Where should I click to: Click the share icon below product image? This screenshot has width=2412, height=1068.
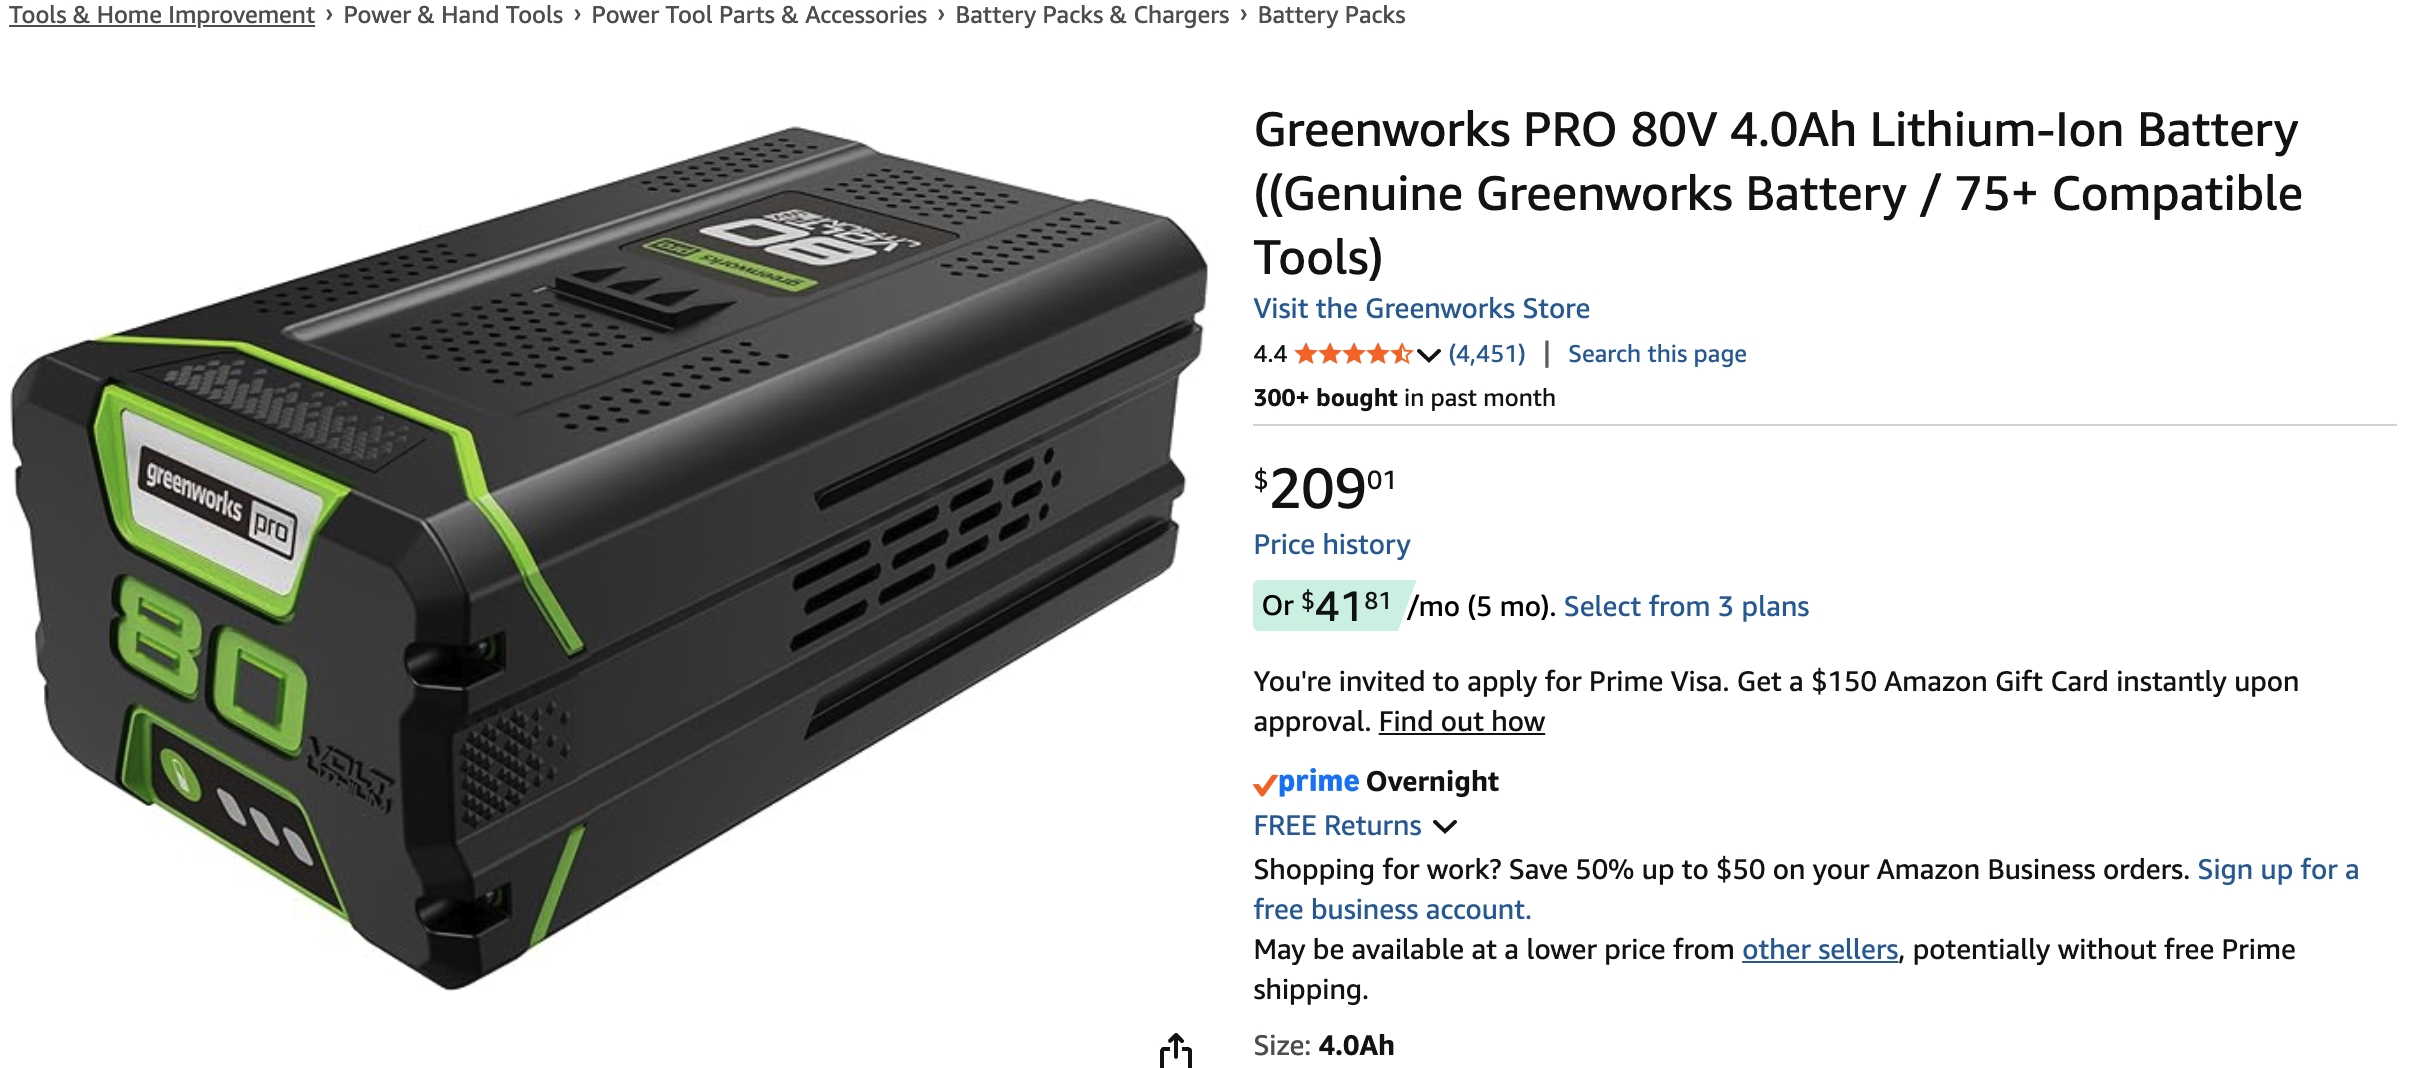pyautogui.click(x=1176, y=1051)
